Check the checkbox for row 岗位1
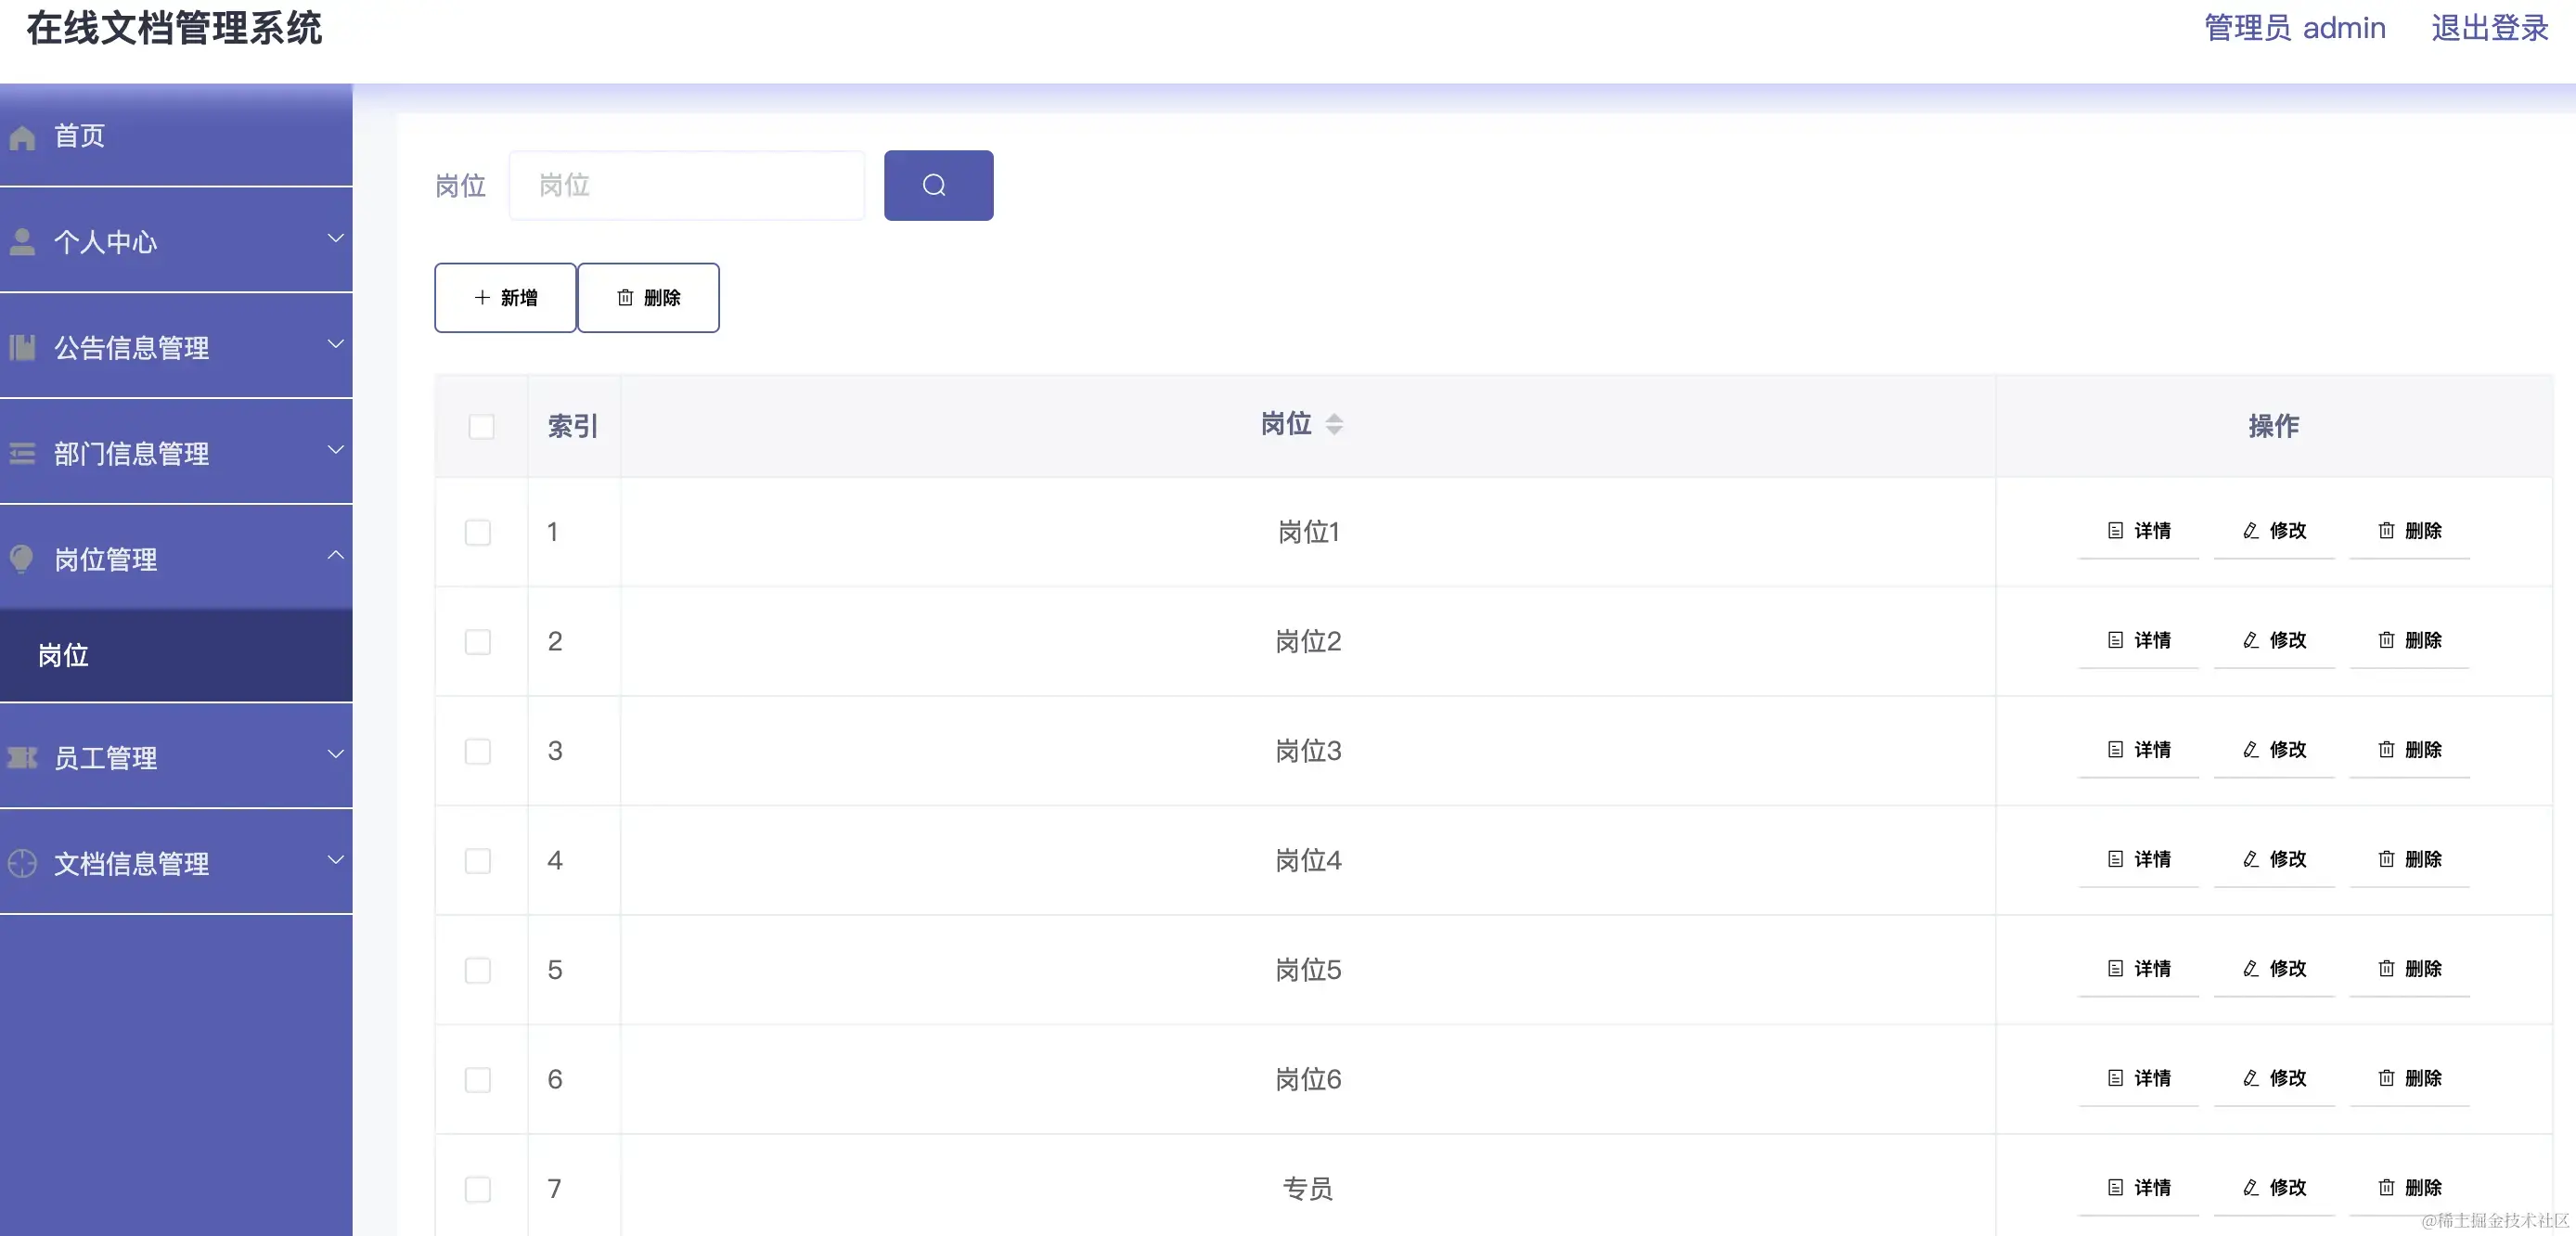Screen dimensions: 2576x1236 (478, 533)
